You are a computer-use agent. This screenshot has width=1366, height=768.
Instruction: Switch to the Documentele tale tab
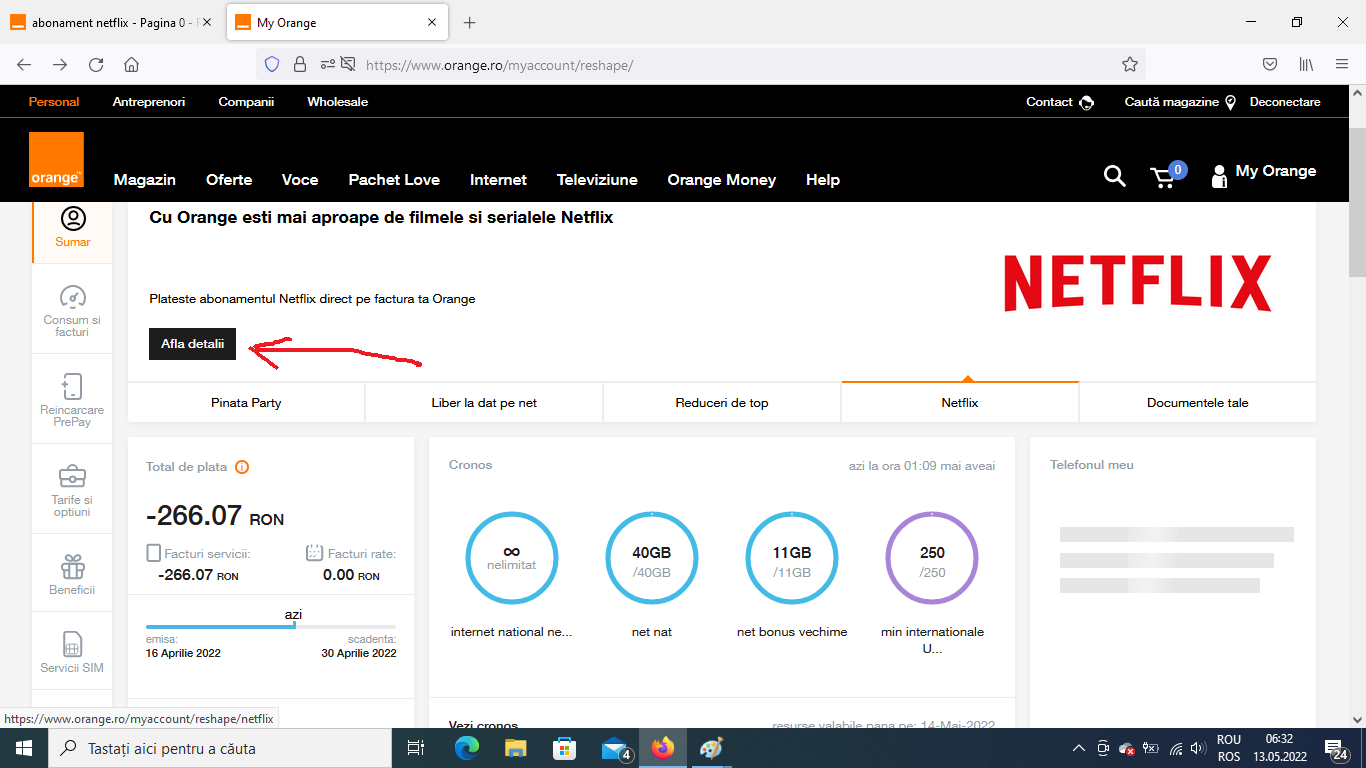point(1197,402)
